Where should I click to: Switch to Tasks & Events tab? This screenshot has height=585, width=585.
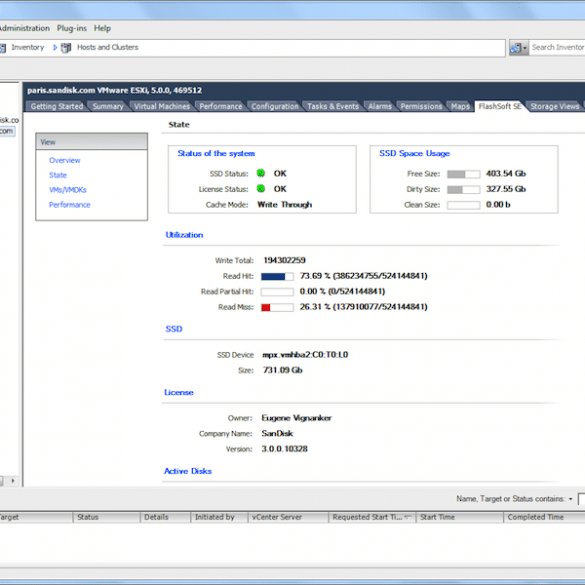[x=333, y=106]
